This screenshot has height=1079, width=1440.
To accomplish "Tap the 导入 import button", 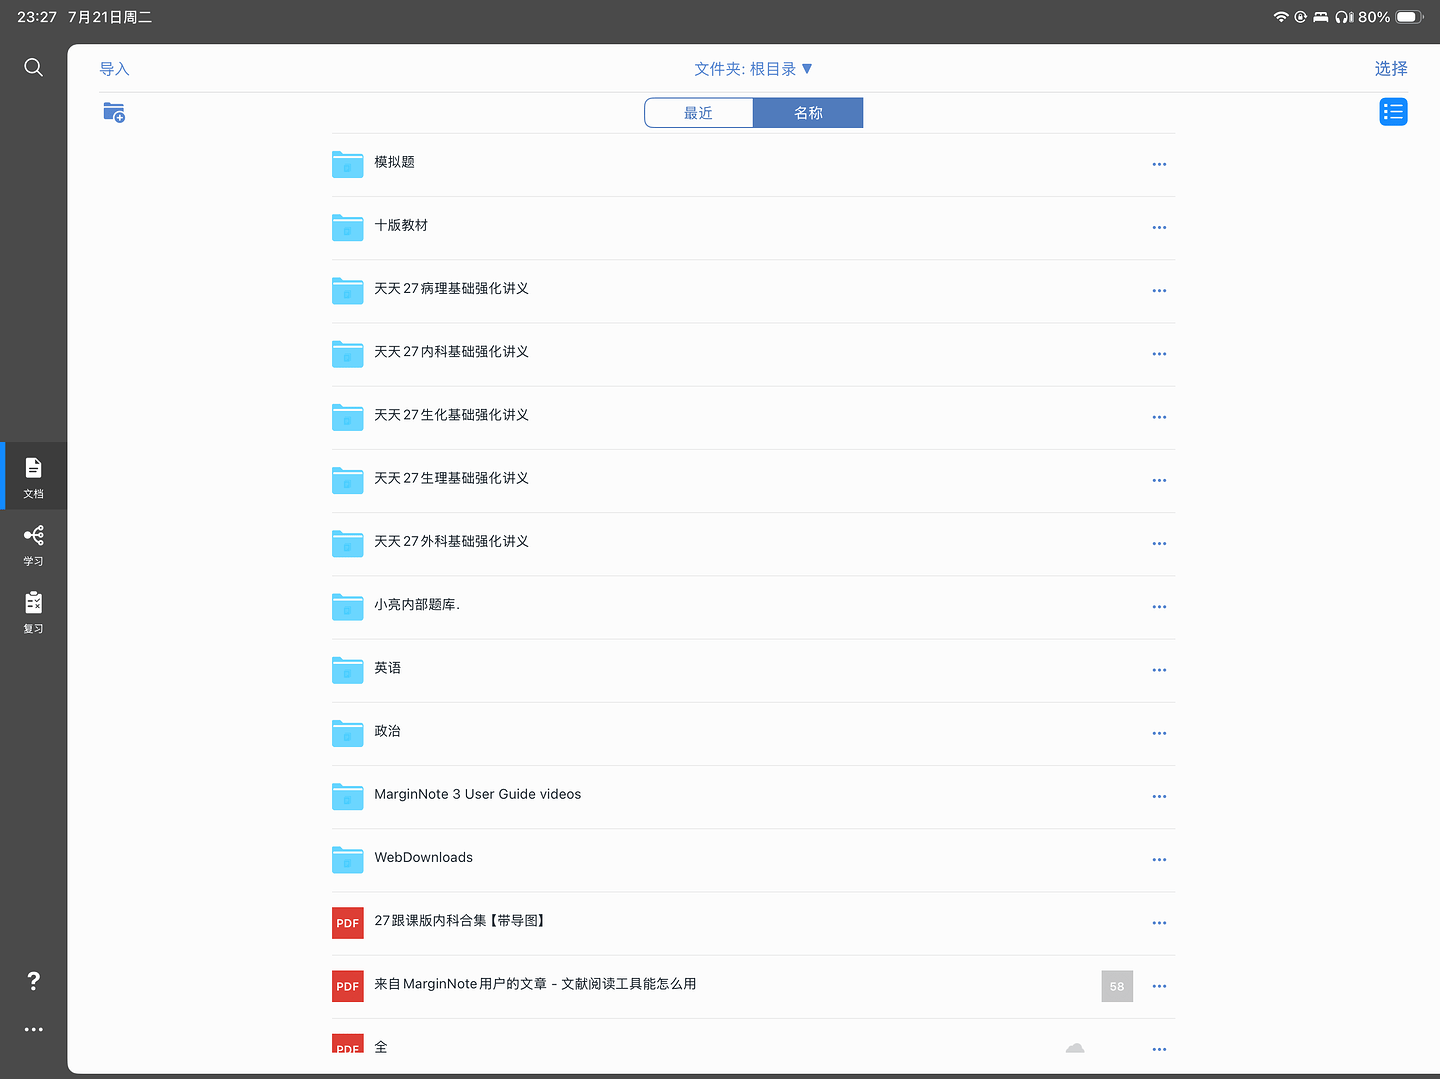I will (x=114, y=69).
